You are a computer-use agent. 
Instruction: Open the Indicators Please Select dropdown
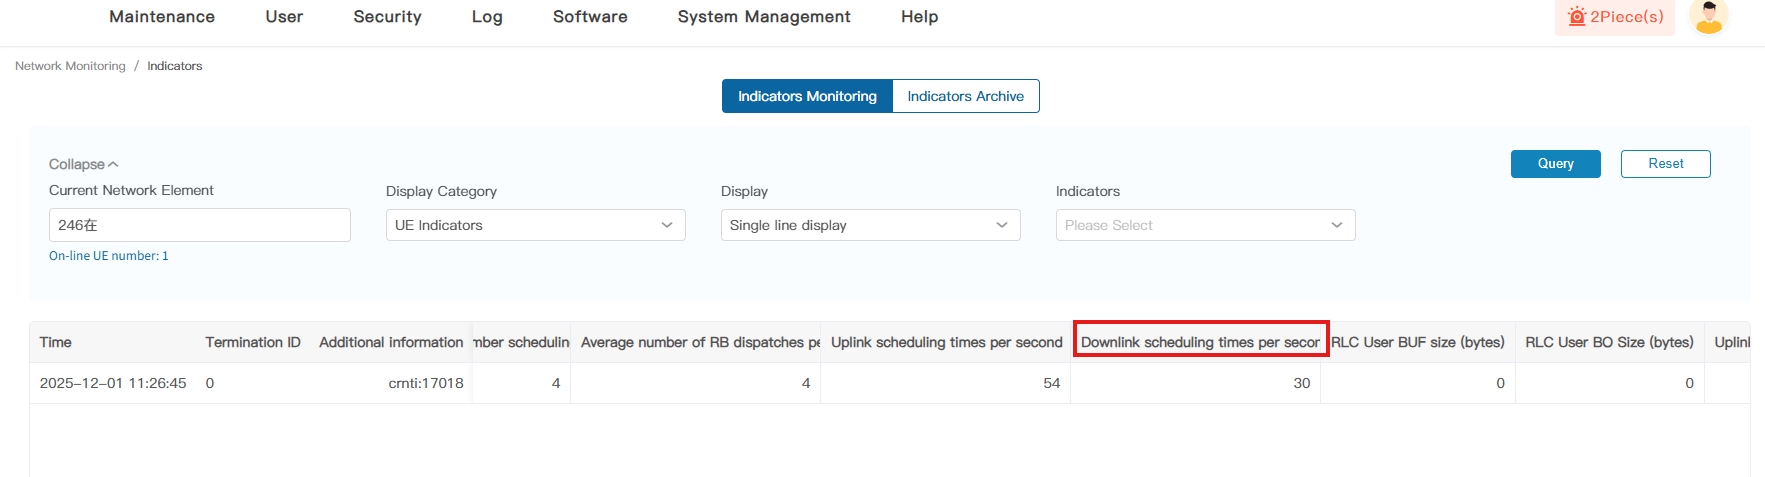(x=1205, y=225)
